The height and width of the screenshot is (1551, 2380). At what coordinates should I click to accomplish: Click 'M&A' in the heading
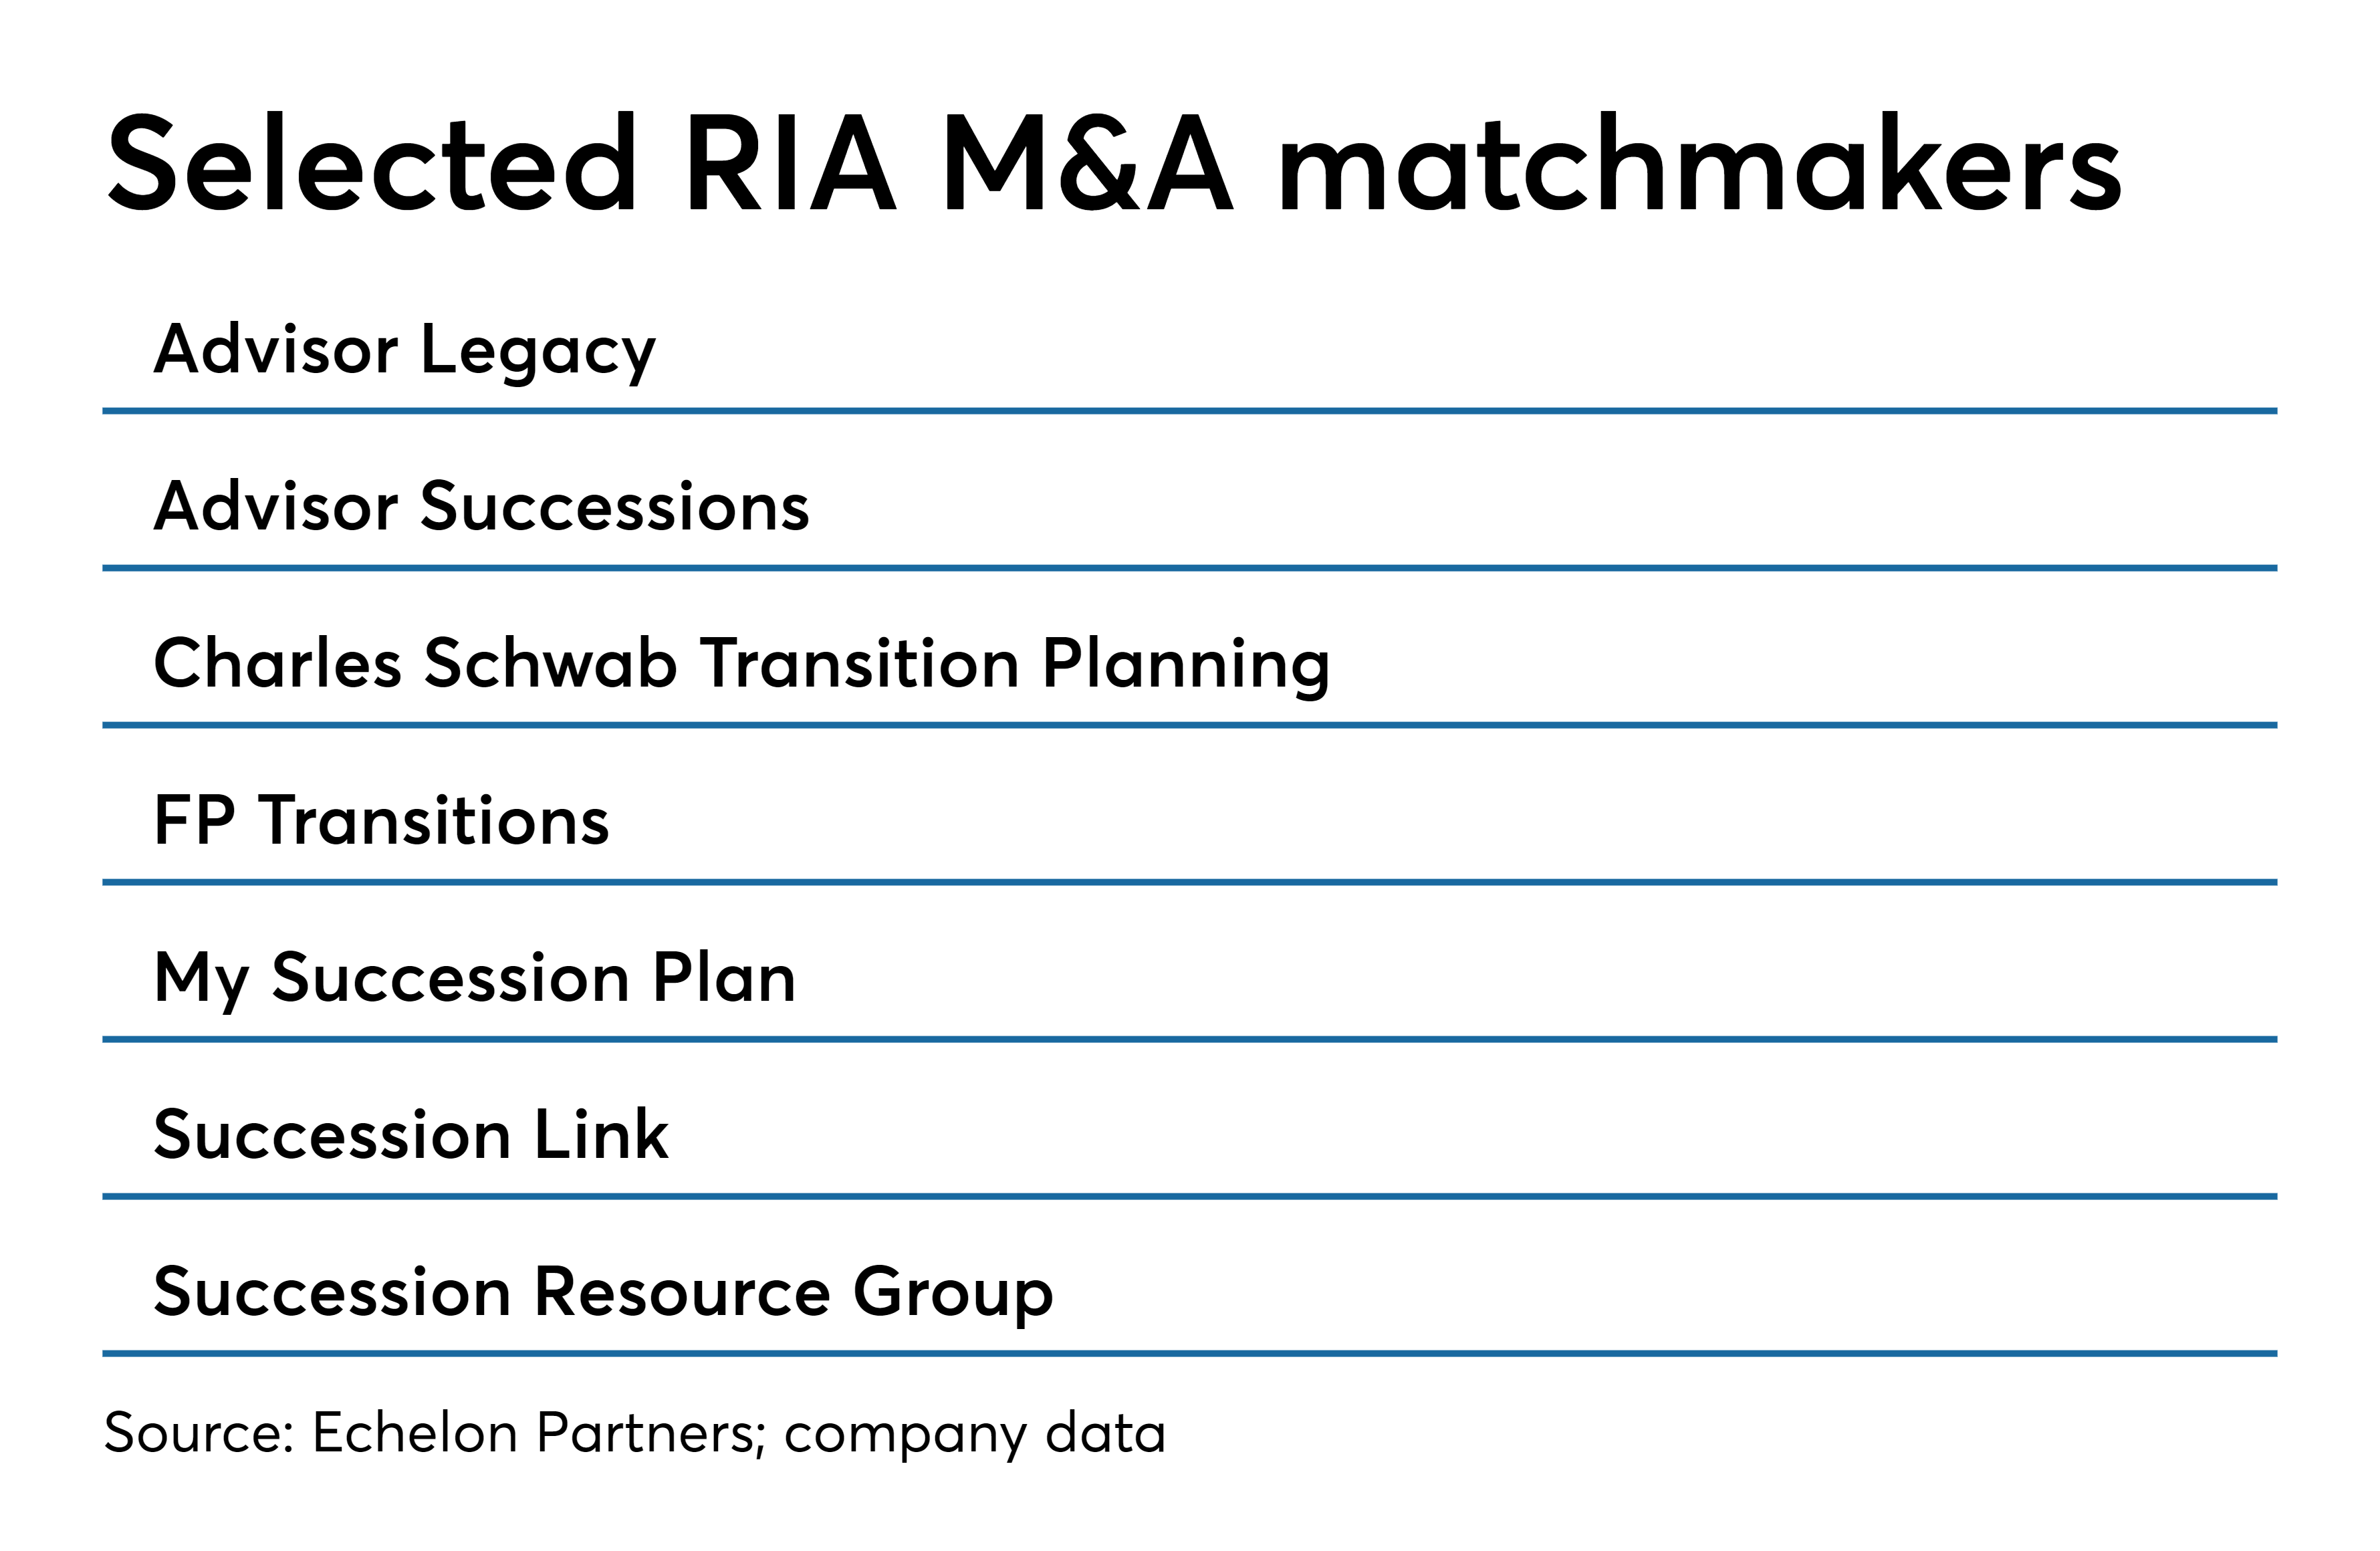(x=1088, y=164)
